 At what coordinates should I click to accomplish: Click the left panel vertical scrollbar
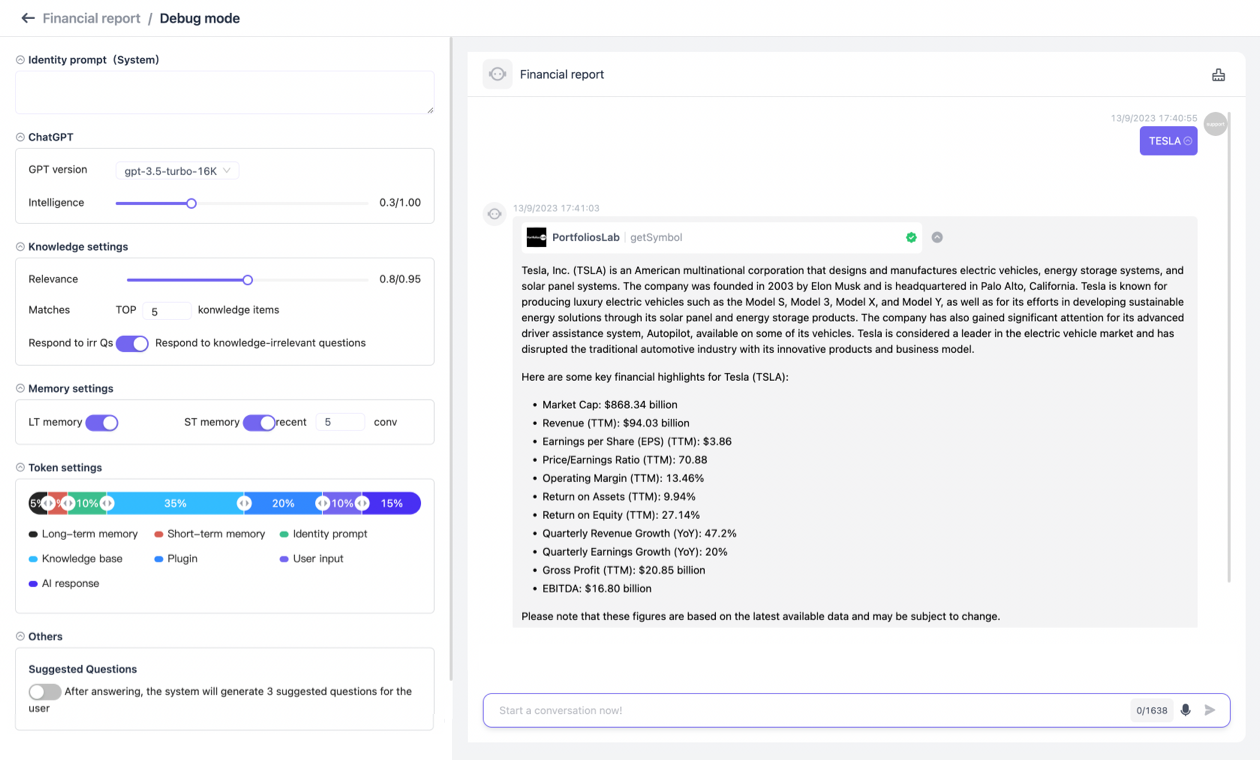451,360
